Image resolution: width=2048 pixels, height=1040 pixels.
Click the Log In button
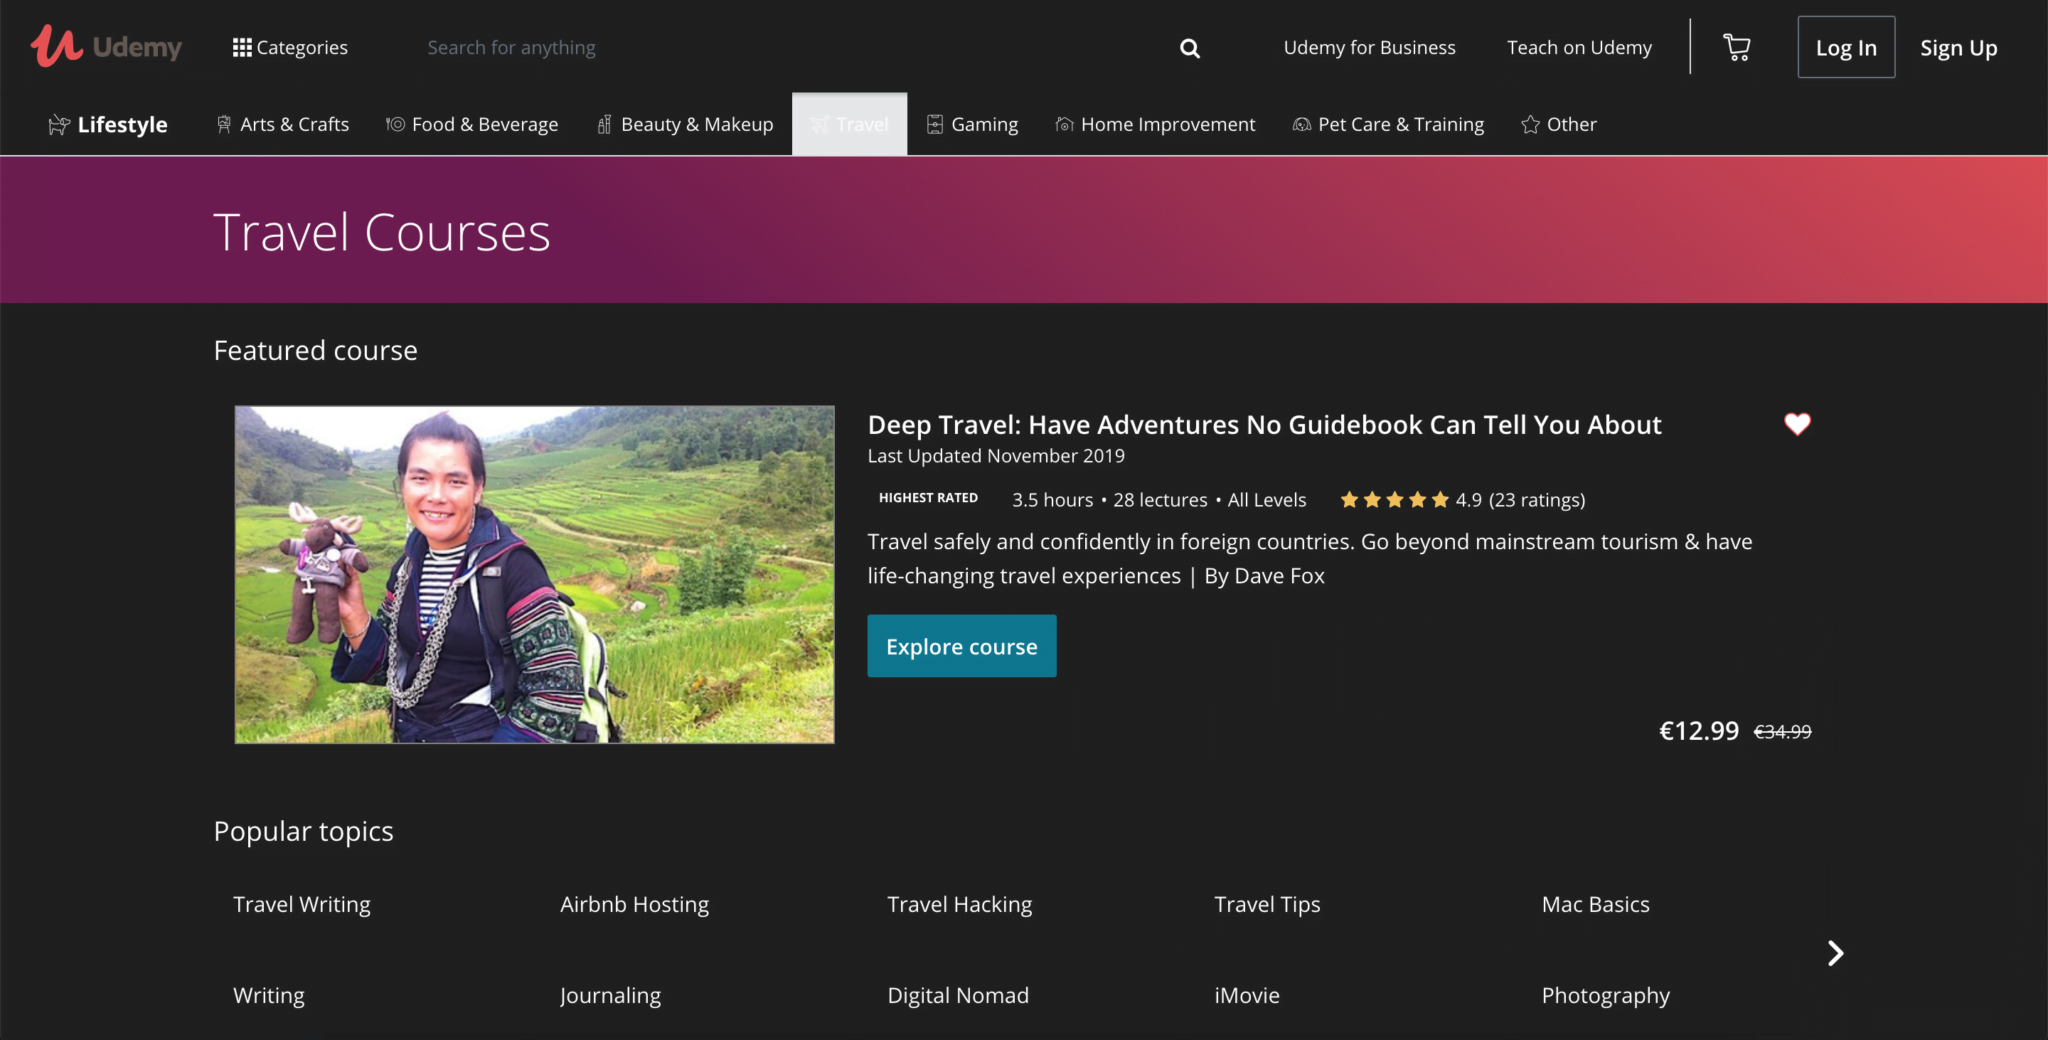pos(1845,46)
